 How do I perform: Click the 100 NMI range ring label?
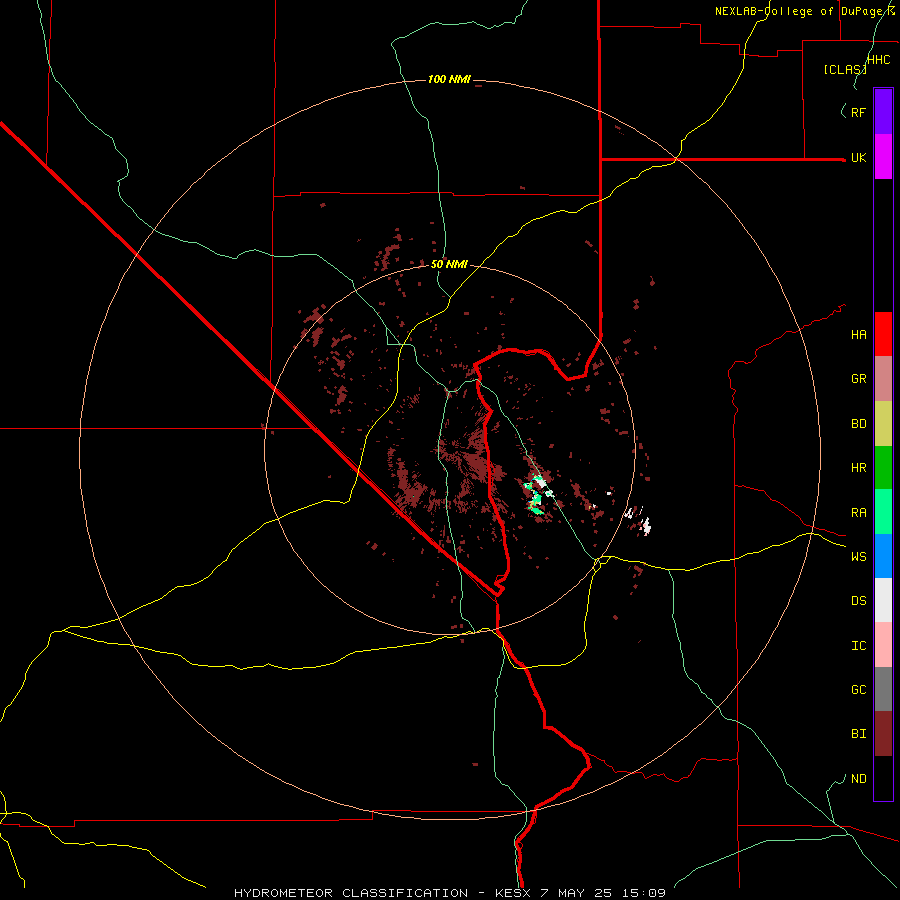[x=449, y=79]
